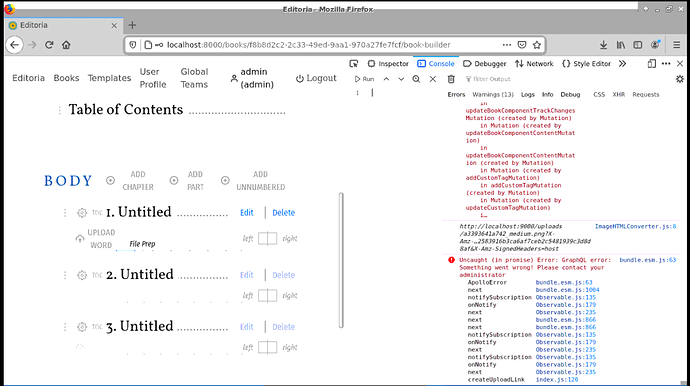Open drag handle dots for chapter 1 Untitled
This screenshot has width=690, height=386.
tap(65, 213)
